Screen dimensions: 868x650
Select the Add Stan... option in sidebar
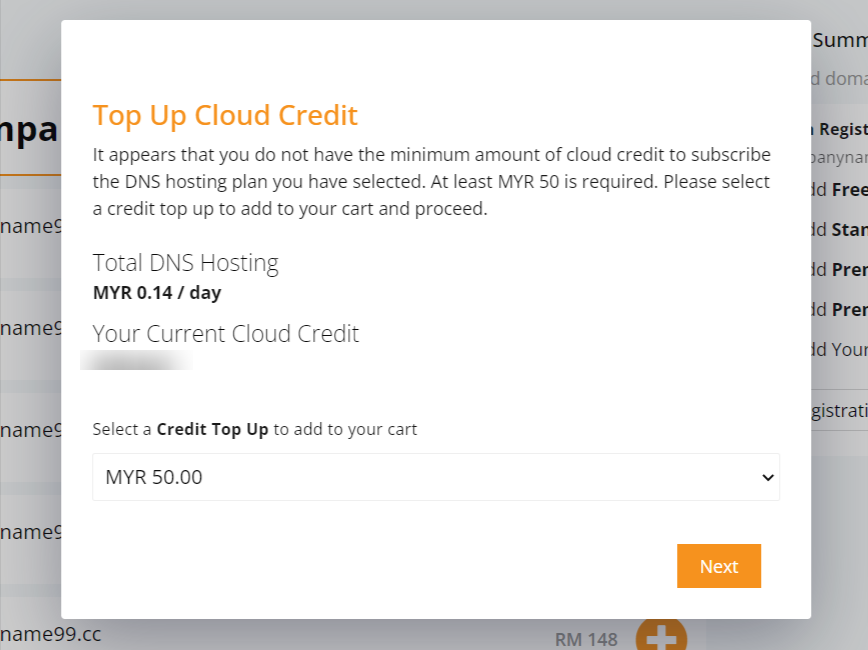point(839,229)
